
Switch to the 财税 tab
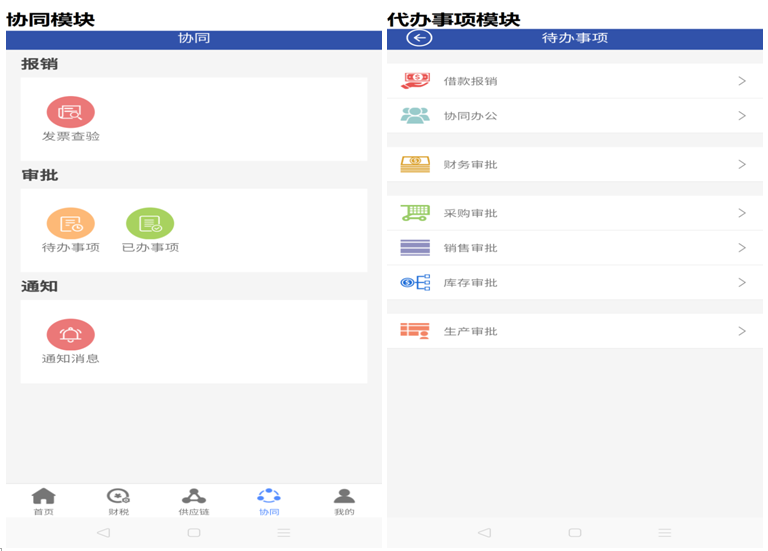pos(119,501)
